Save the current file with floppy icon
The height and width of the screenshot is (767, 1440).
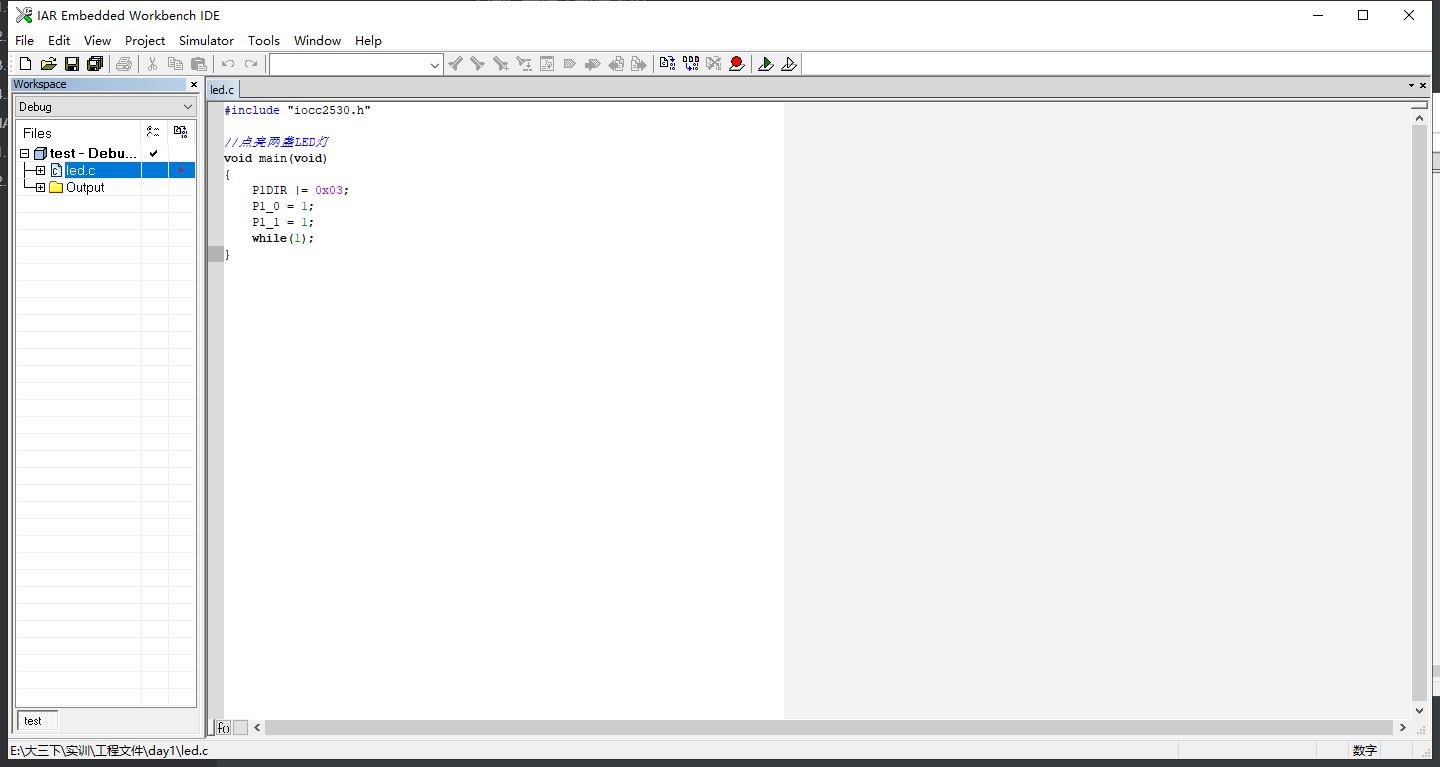(x=72, y=64)
